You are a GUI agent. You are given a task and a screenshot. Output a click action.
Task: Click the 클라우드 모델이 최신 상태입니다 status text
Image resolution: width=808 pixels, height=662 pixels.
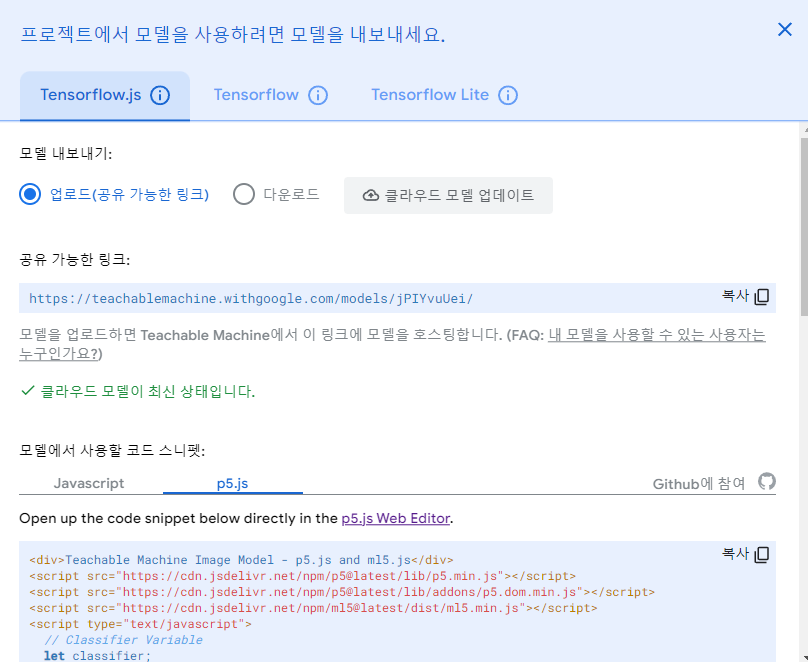point(147,392)
